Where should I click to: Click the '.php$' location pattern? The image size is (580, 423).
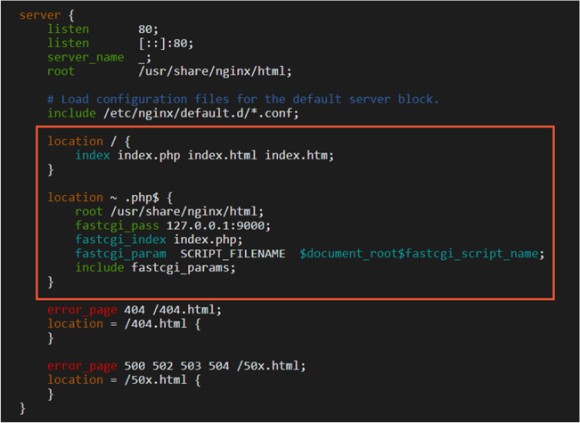click(x=142, y=197)
